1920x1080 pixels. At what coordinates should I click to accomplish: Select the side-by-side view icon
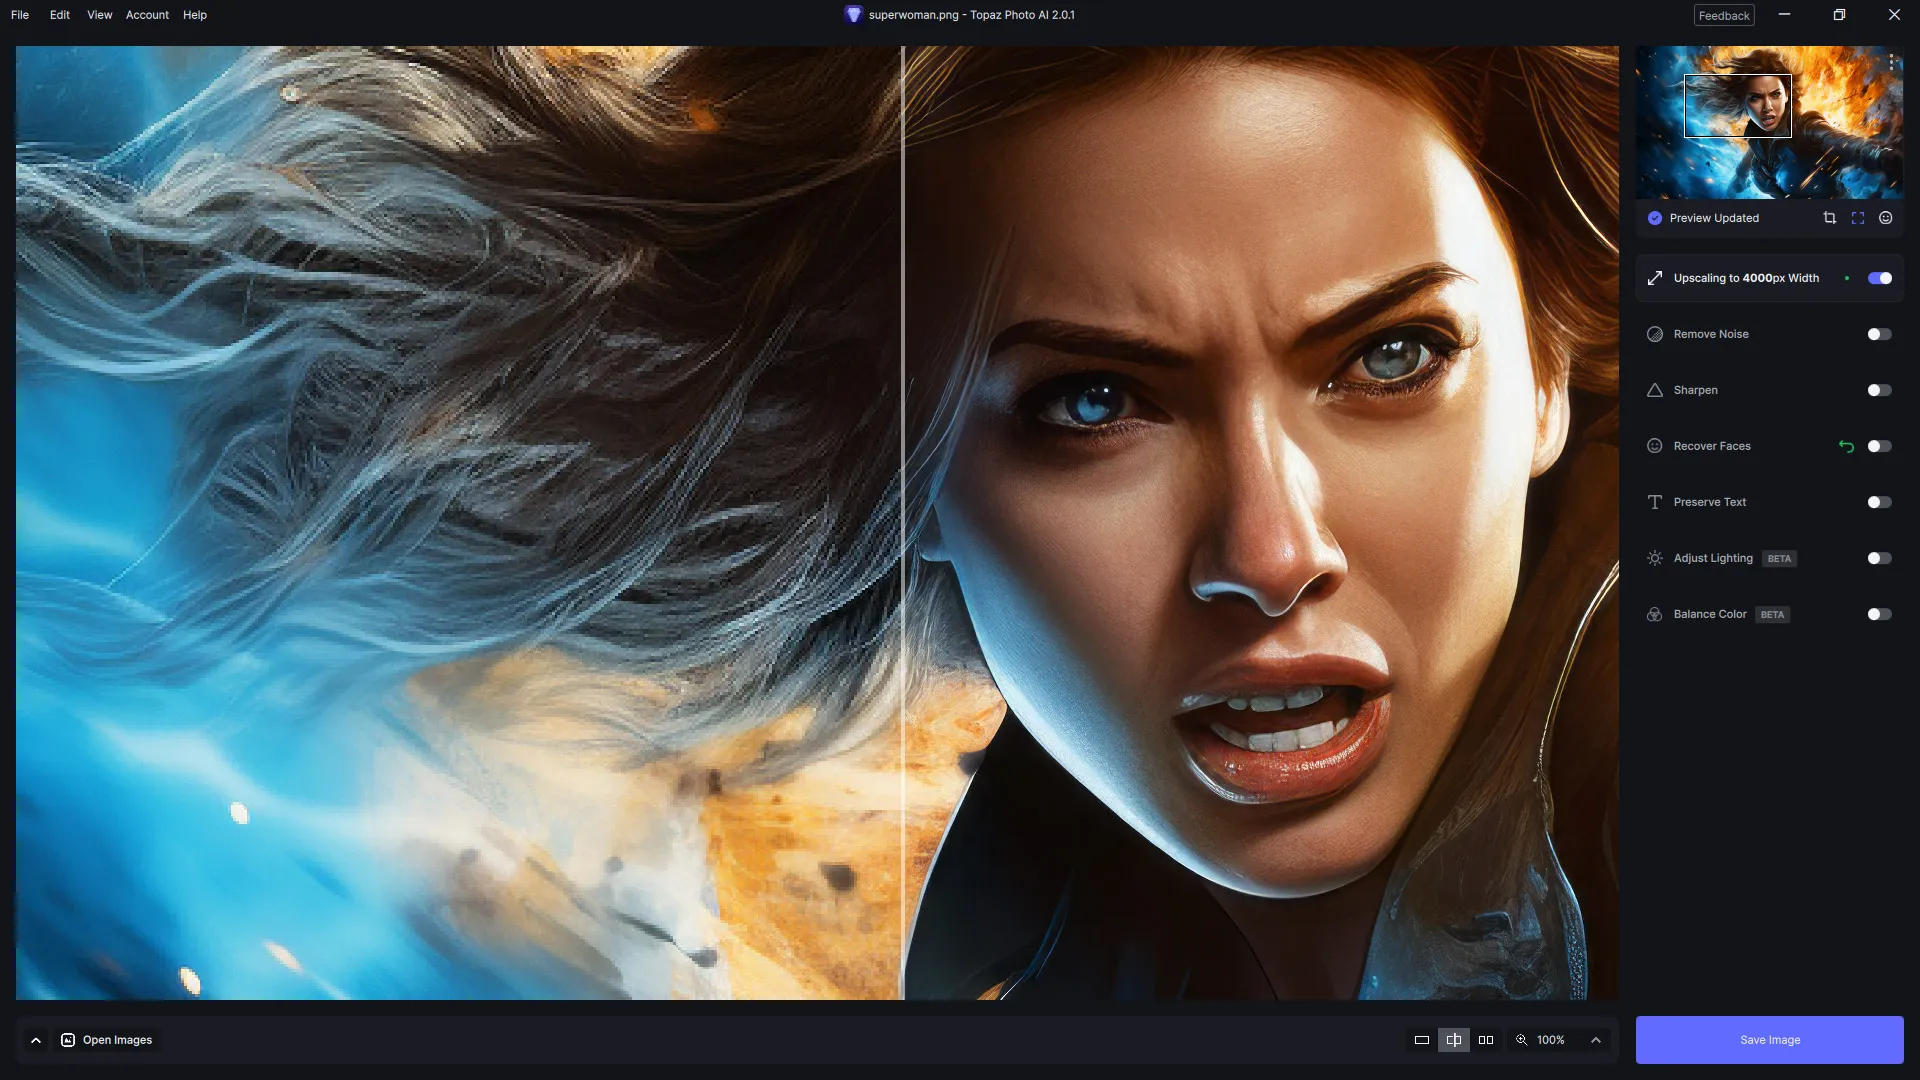(1486, 1040)
